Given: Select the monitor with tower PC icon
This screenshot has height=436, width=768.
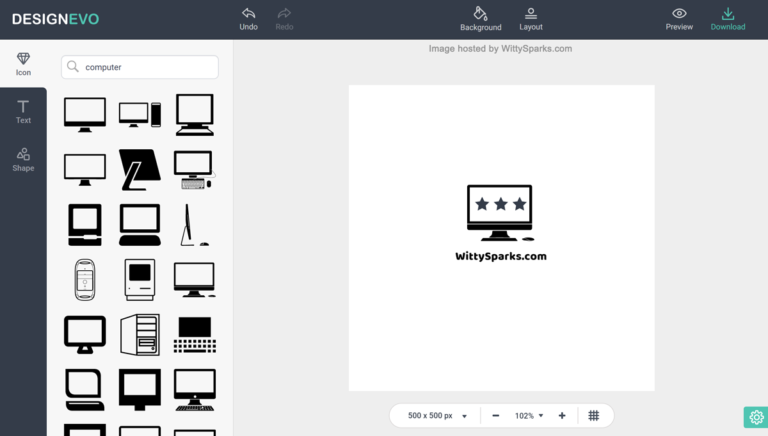Looking at the screenshot, I should [x=140, y=115].
